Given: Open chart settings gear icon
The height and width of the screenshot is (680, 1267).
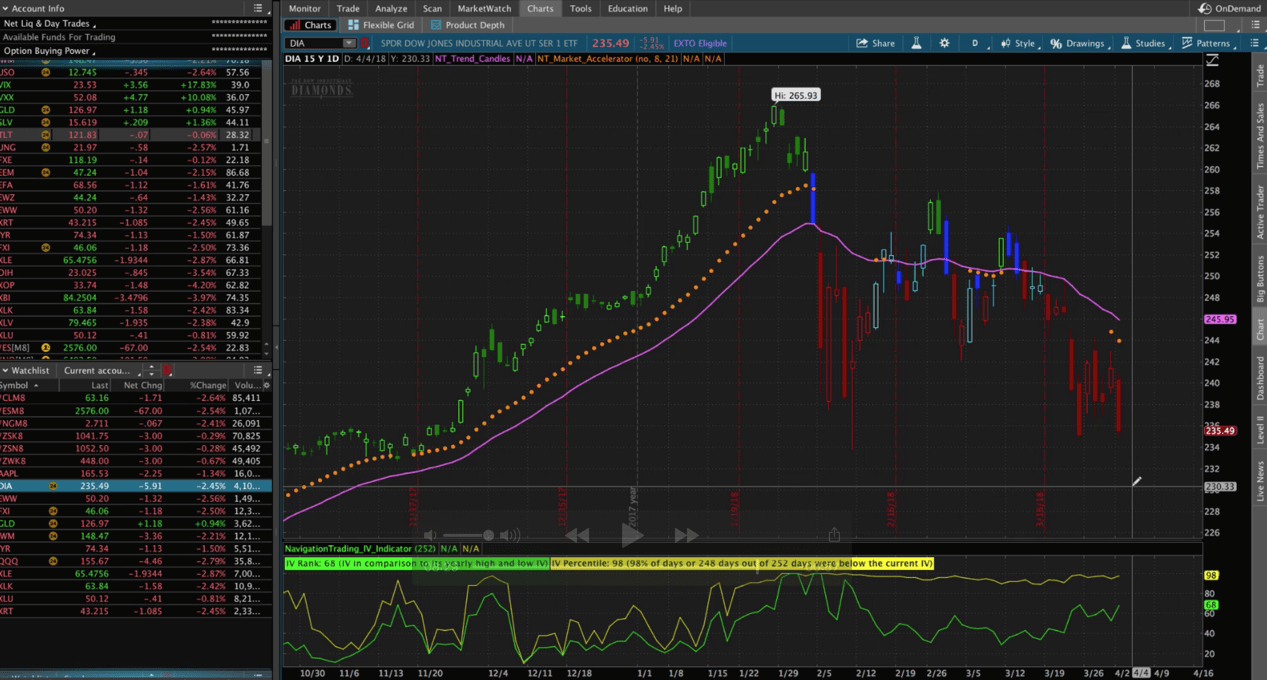Looking at the screenshot, I should [944, 43].
